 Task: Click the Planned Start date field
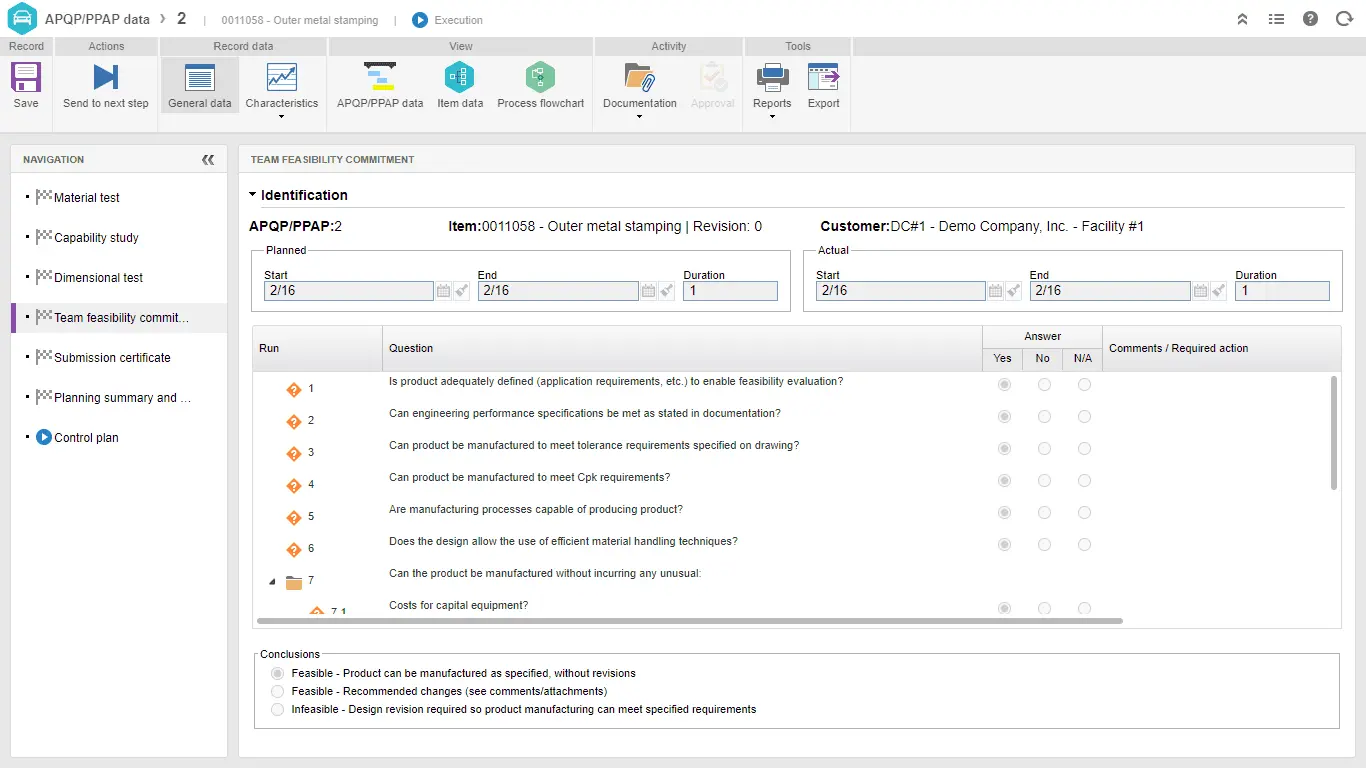pos(348,291)
